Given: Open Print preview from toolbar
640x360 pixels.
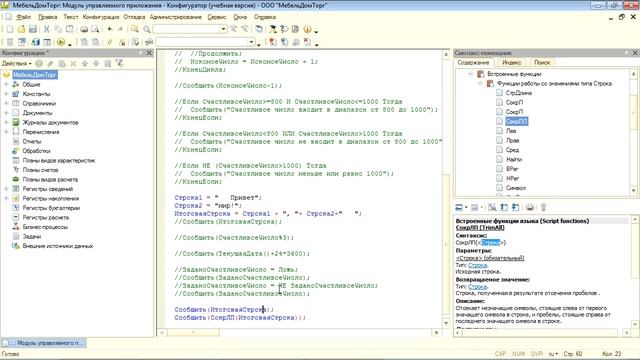Looking at the screenshot, I should point(95,29).
